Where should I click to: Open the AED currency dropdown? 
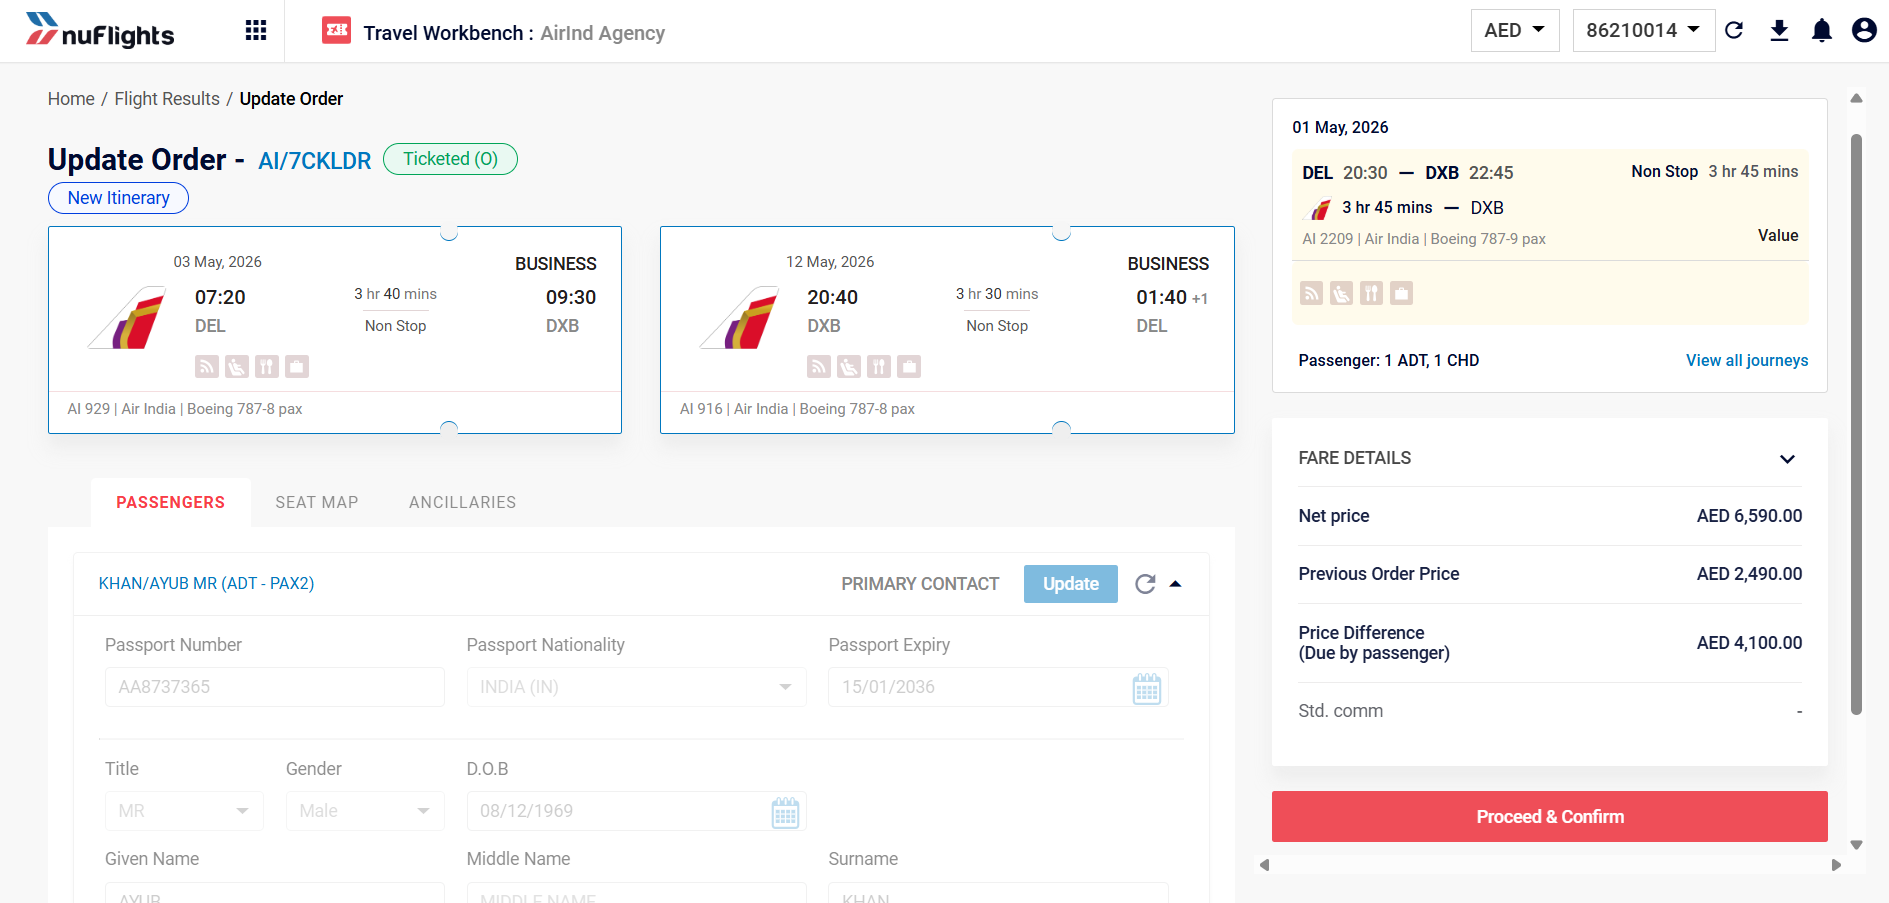(1515, 30)
